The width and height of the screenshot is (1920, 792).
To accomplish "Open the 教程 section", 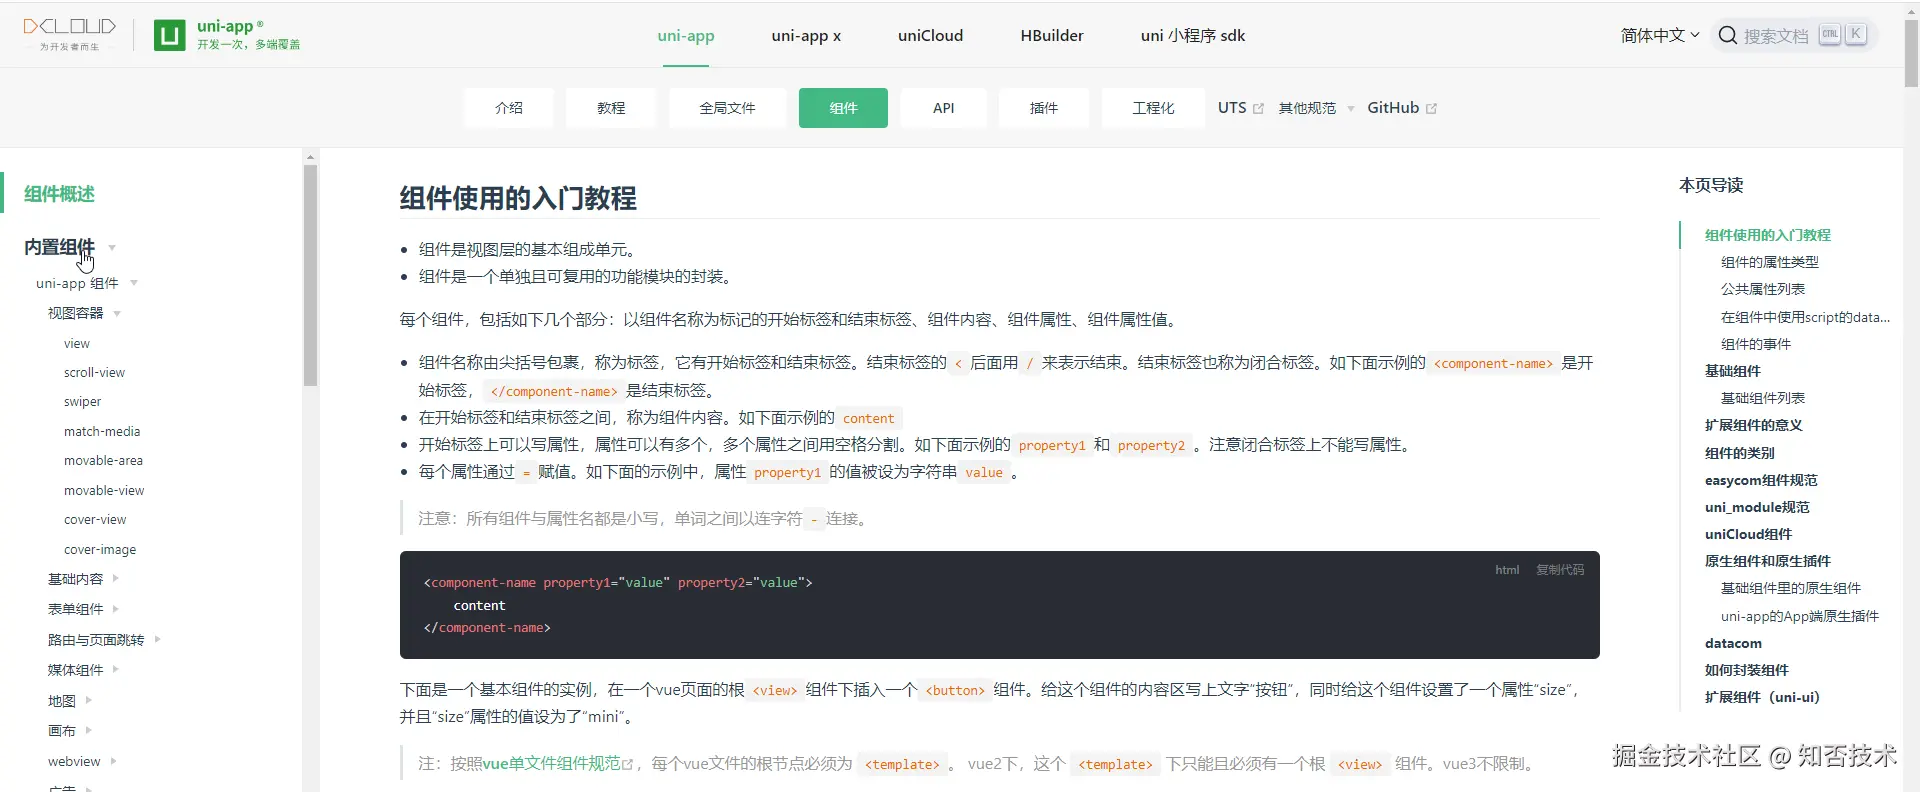I will [611, 108].
